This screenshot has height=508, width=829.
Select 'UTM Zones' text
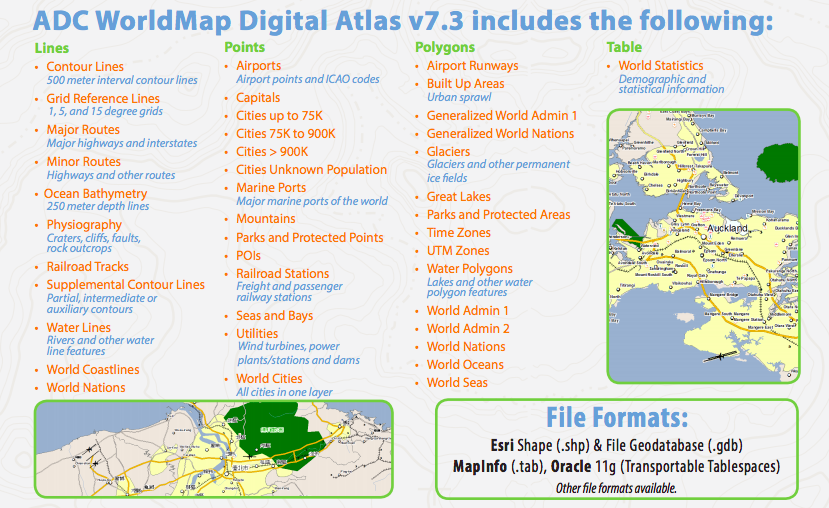coord(458,251)
